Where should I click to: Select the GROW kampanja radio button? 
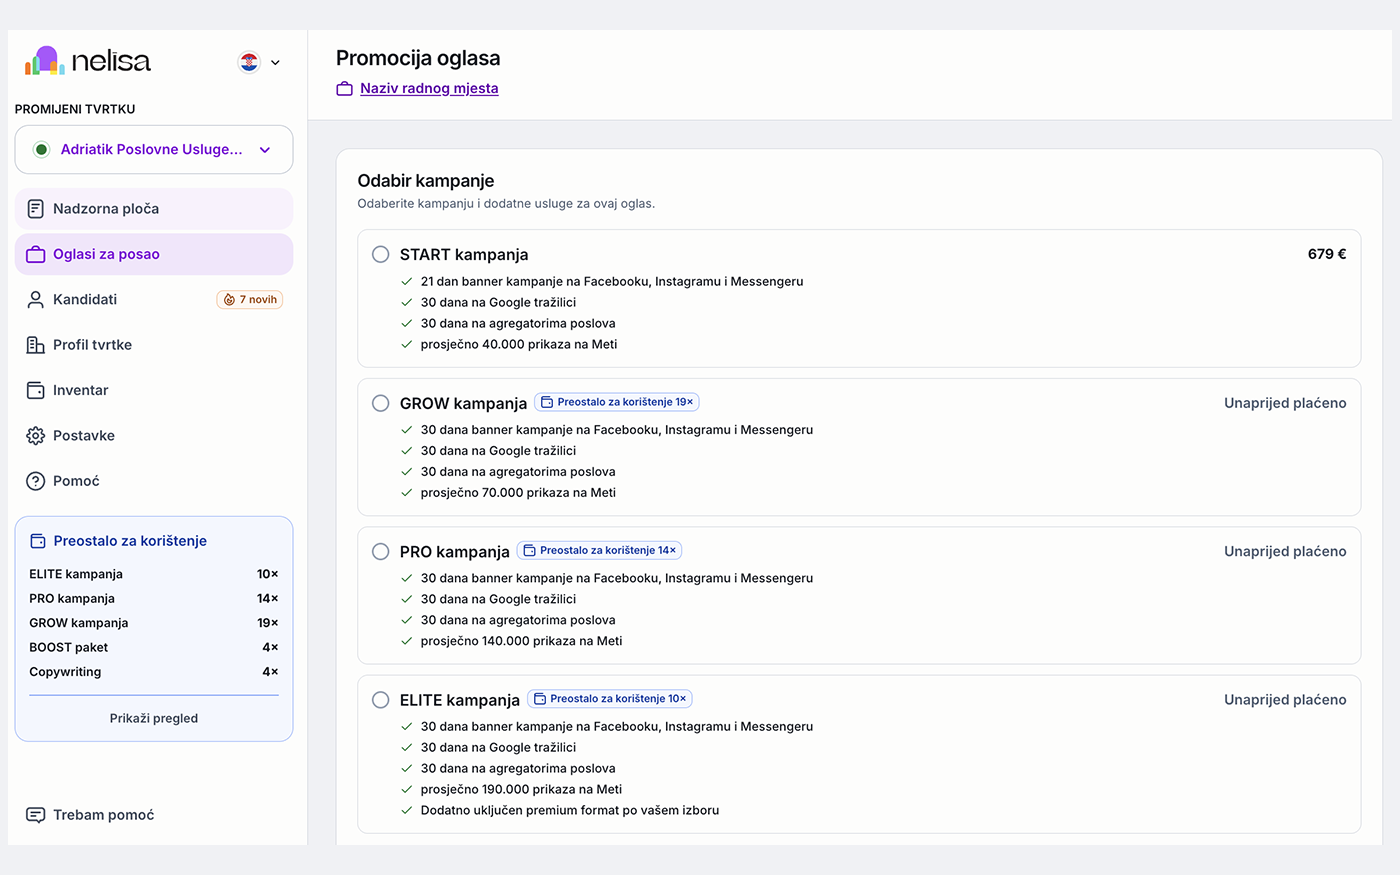[x=381, y=403]
